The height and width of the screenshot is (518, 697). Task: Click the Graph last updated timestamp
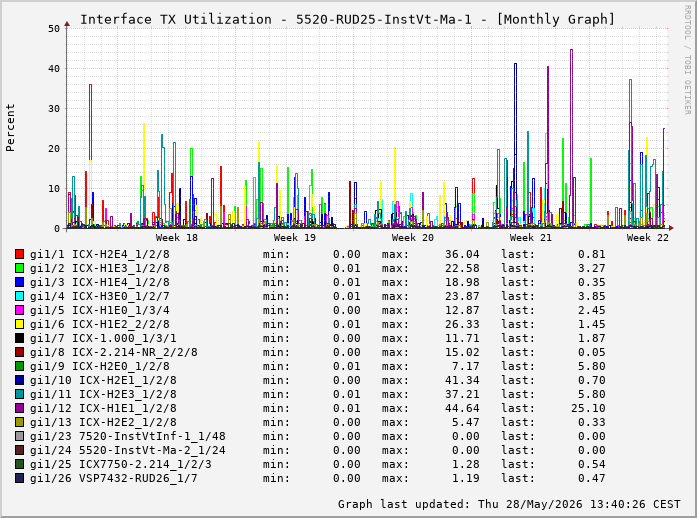pyautogui.click(x=509, y=504)
